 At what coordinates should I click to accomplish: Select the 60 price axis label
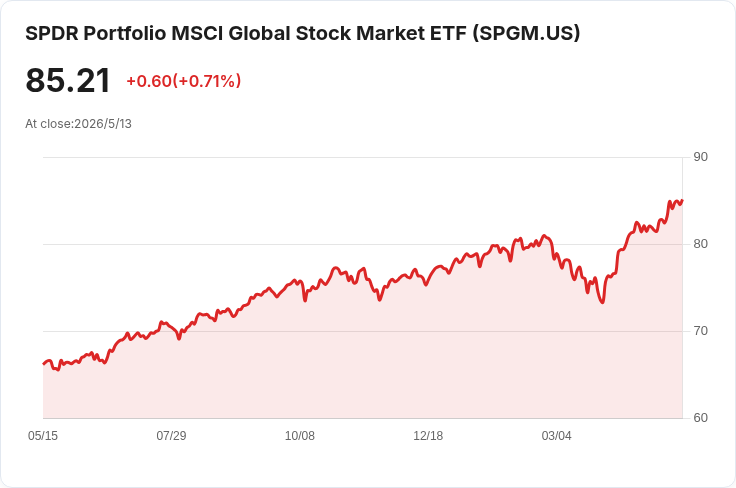pos(700,418)
